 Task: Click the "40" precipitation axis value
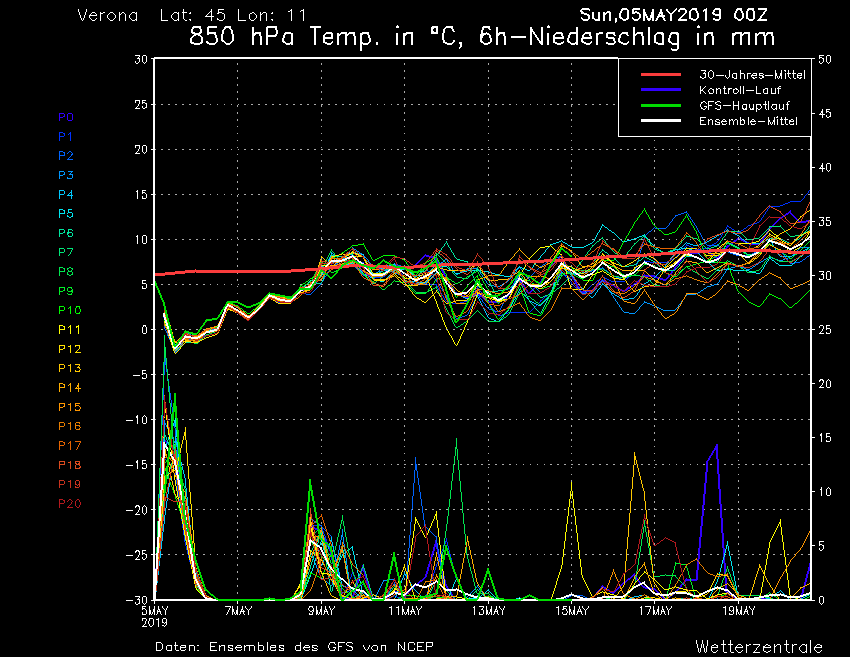pos(825,168)
